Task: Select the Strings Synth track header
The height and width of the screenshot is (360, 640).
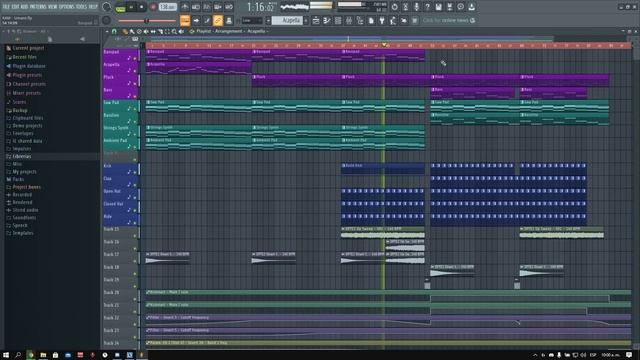Action: 120,131
